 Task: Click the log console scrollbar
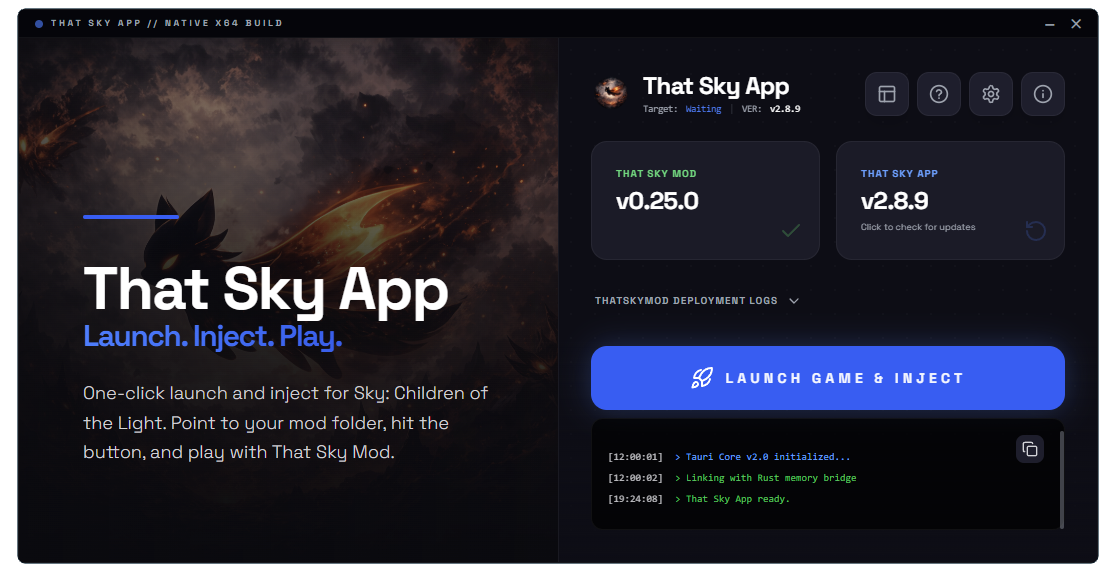click(1062, 479)
